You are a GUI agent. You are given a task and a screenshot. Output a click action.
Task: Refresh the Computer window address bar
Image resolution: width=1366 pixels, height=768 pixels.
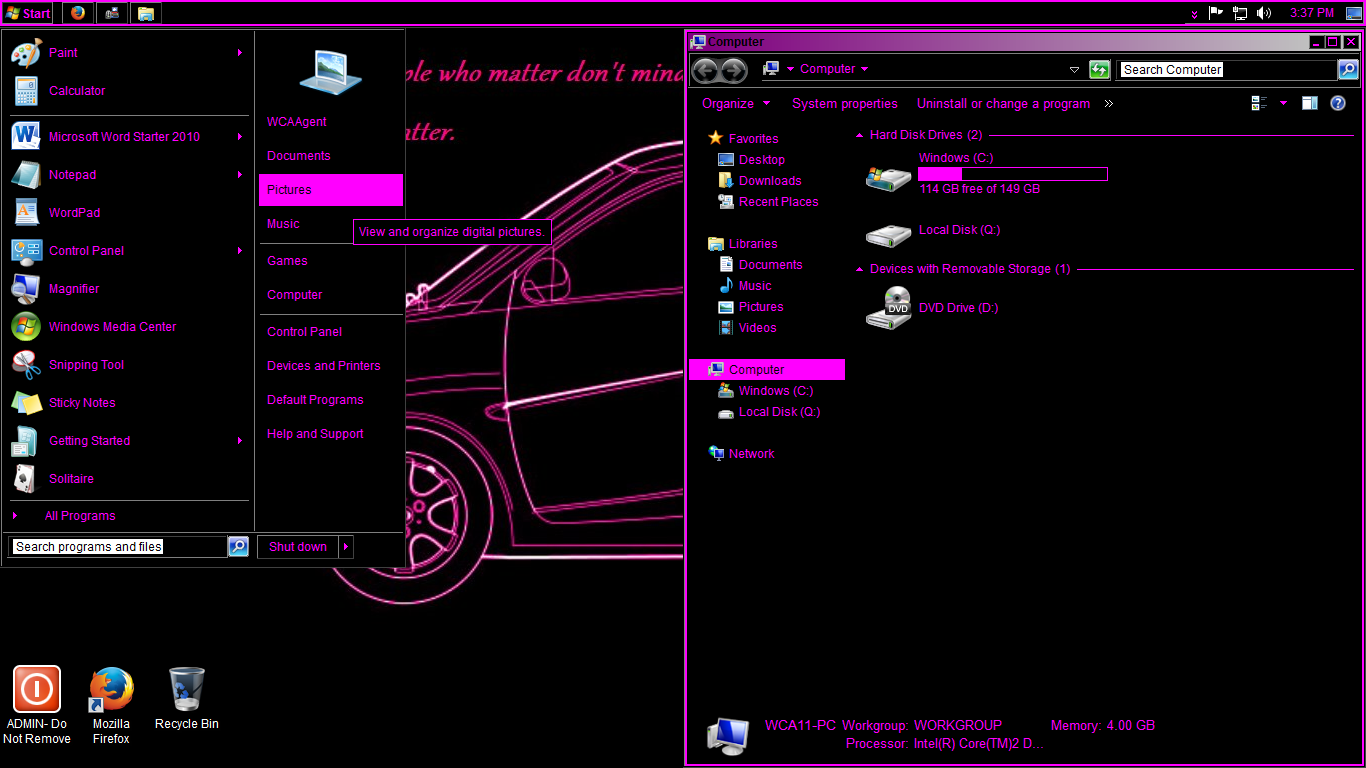[x=1099, y=70]
